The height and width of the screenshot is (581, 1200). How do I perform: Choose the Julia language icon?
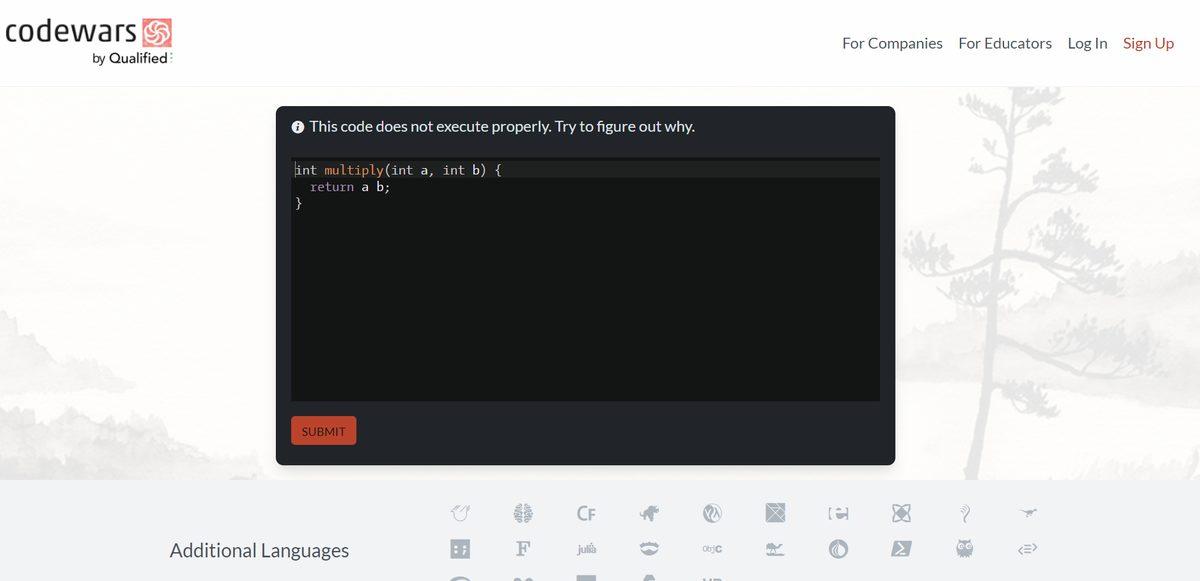click(586, 549)
